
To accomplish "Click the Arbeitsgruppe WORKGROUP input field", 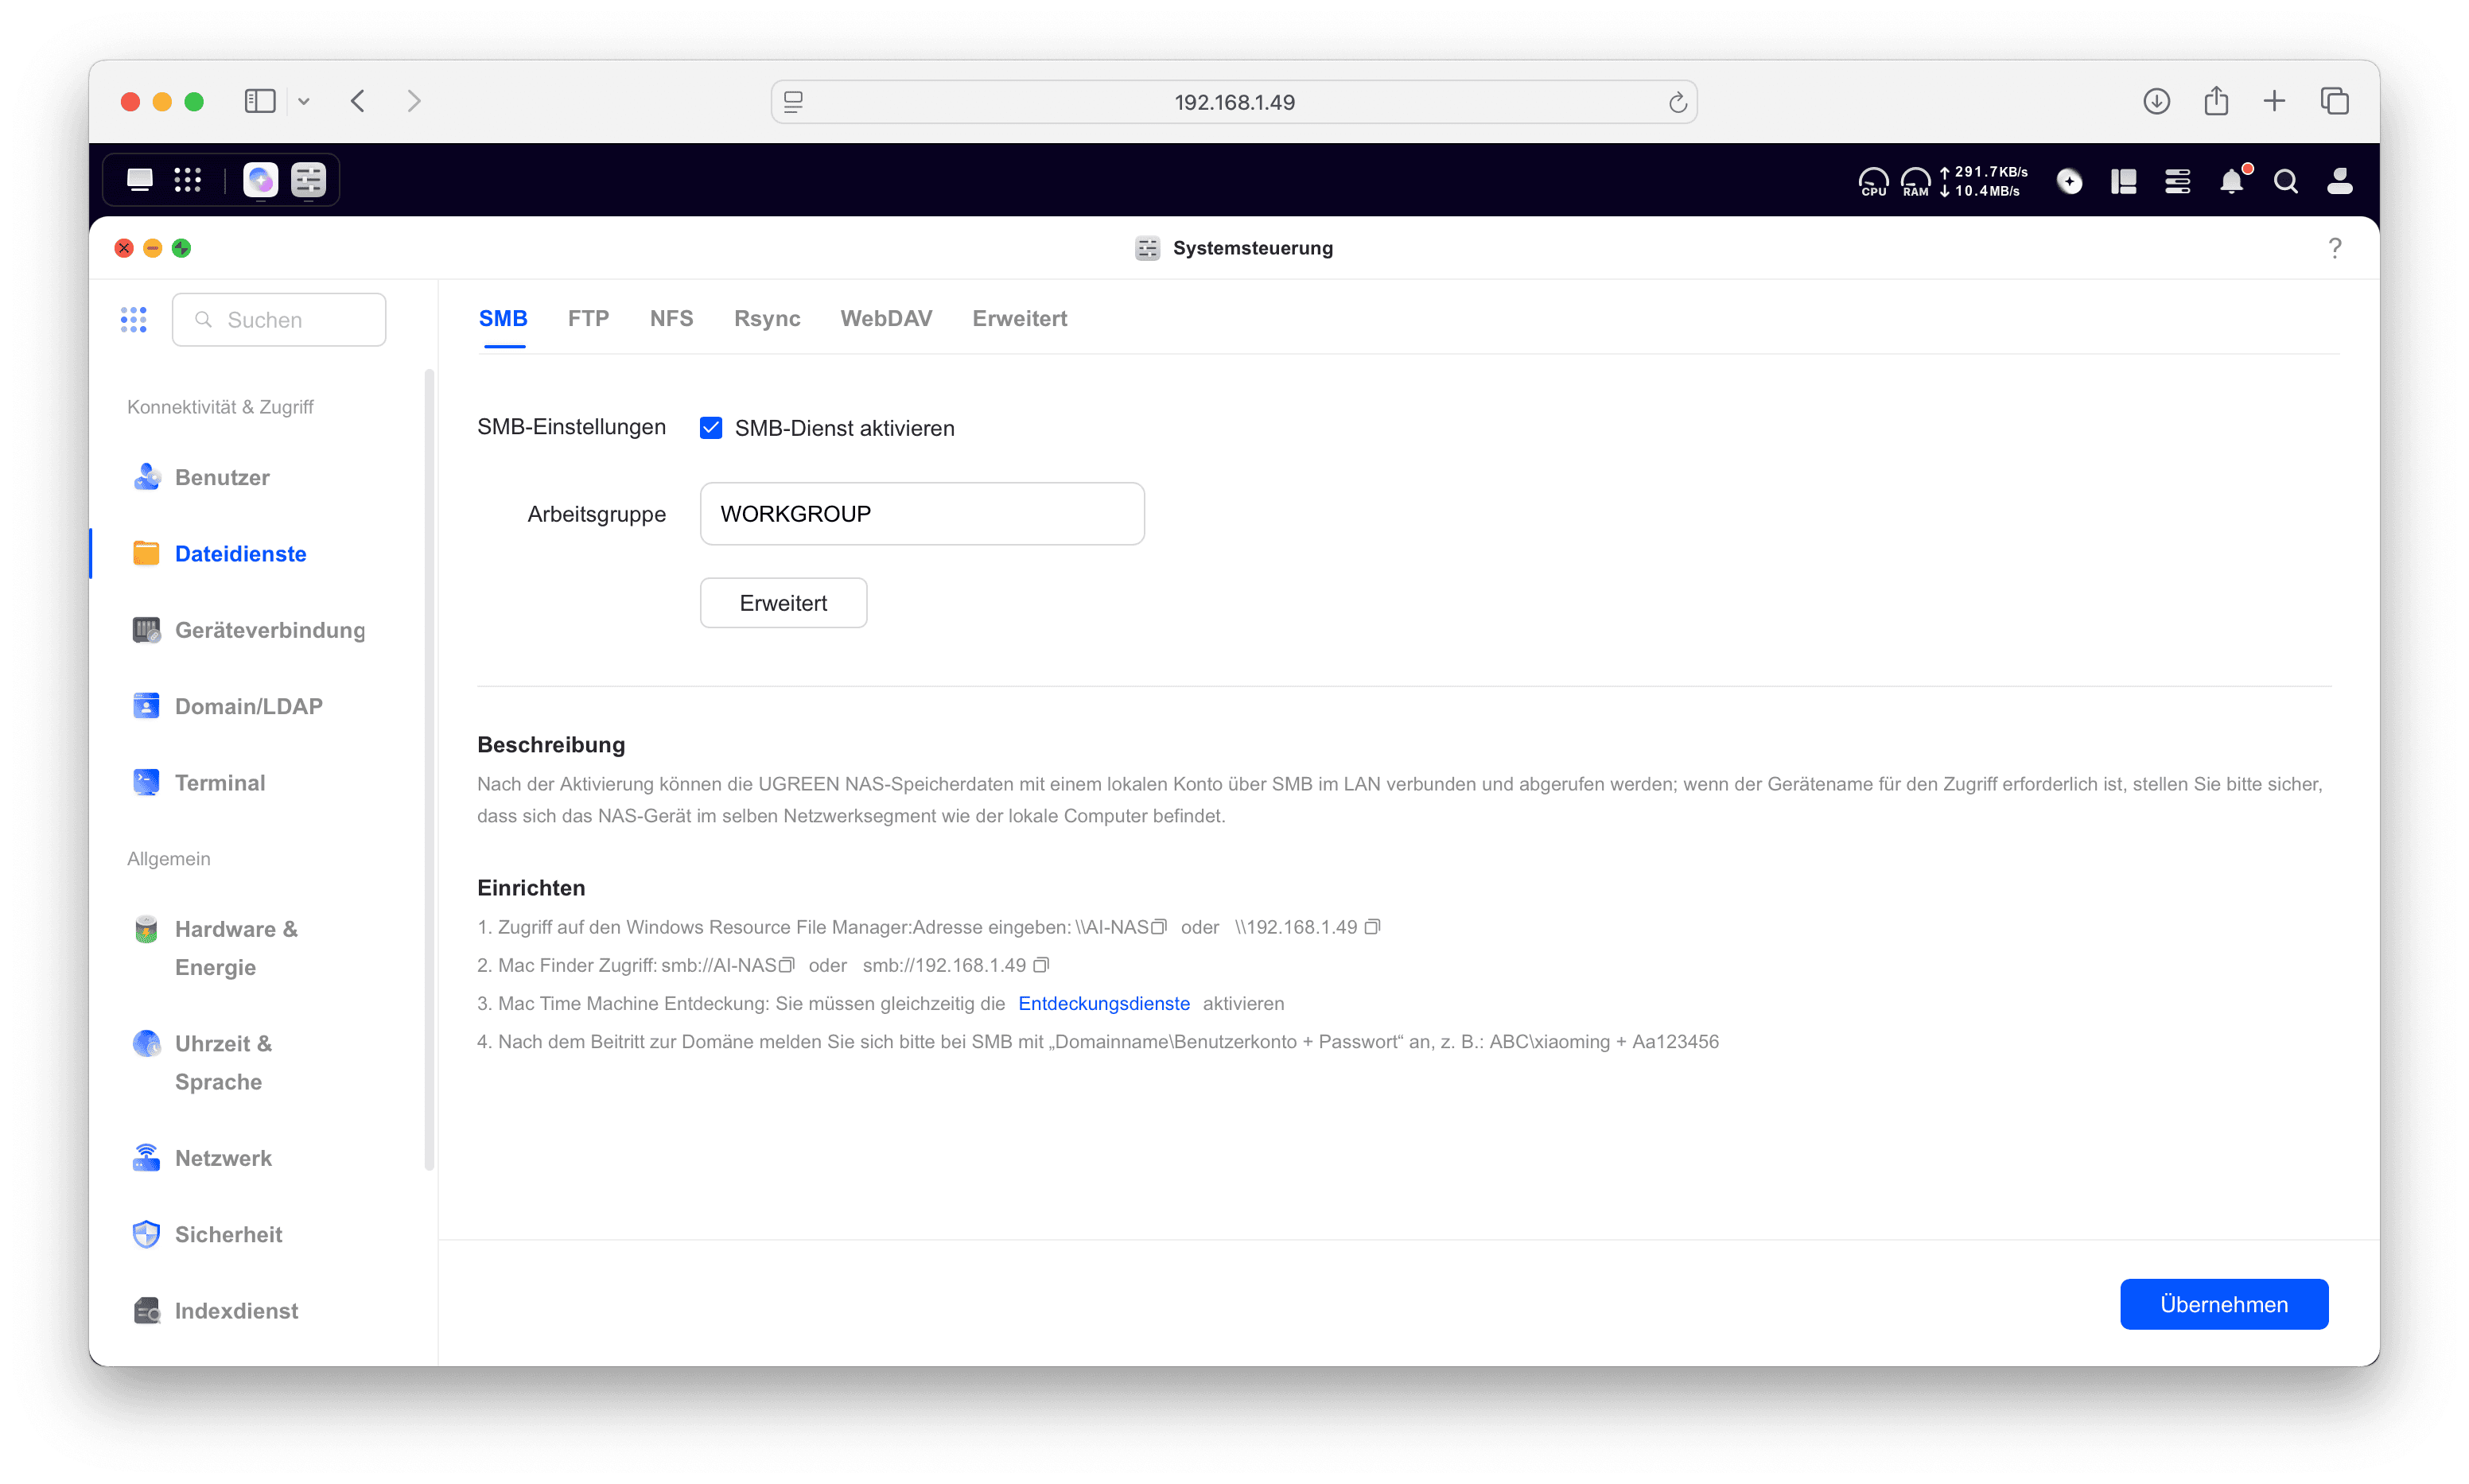I will click(x=921, y=514).
